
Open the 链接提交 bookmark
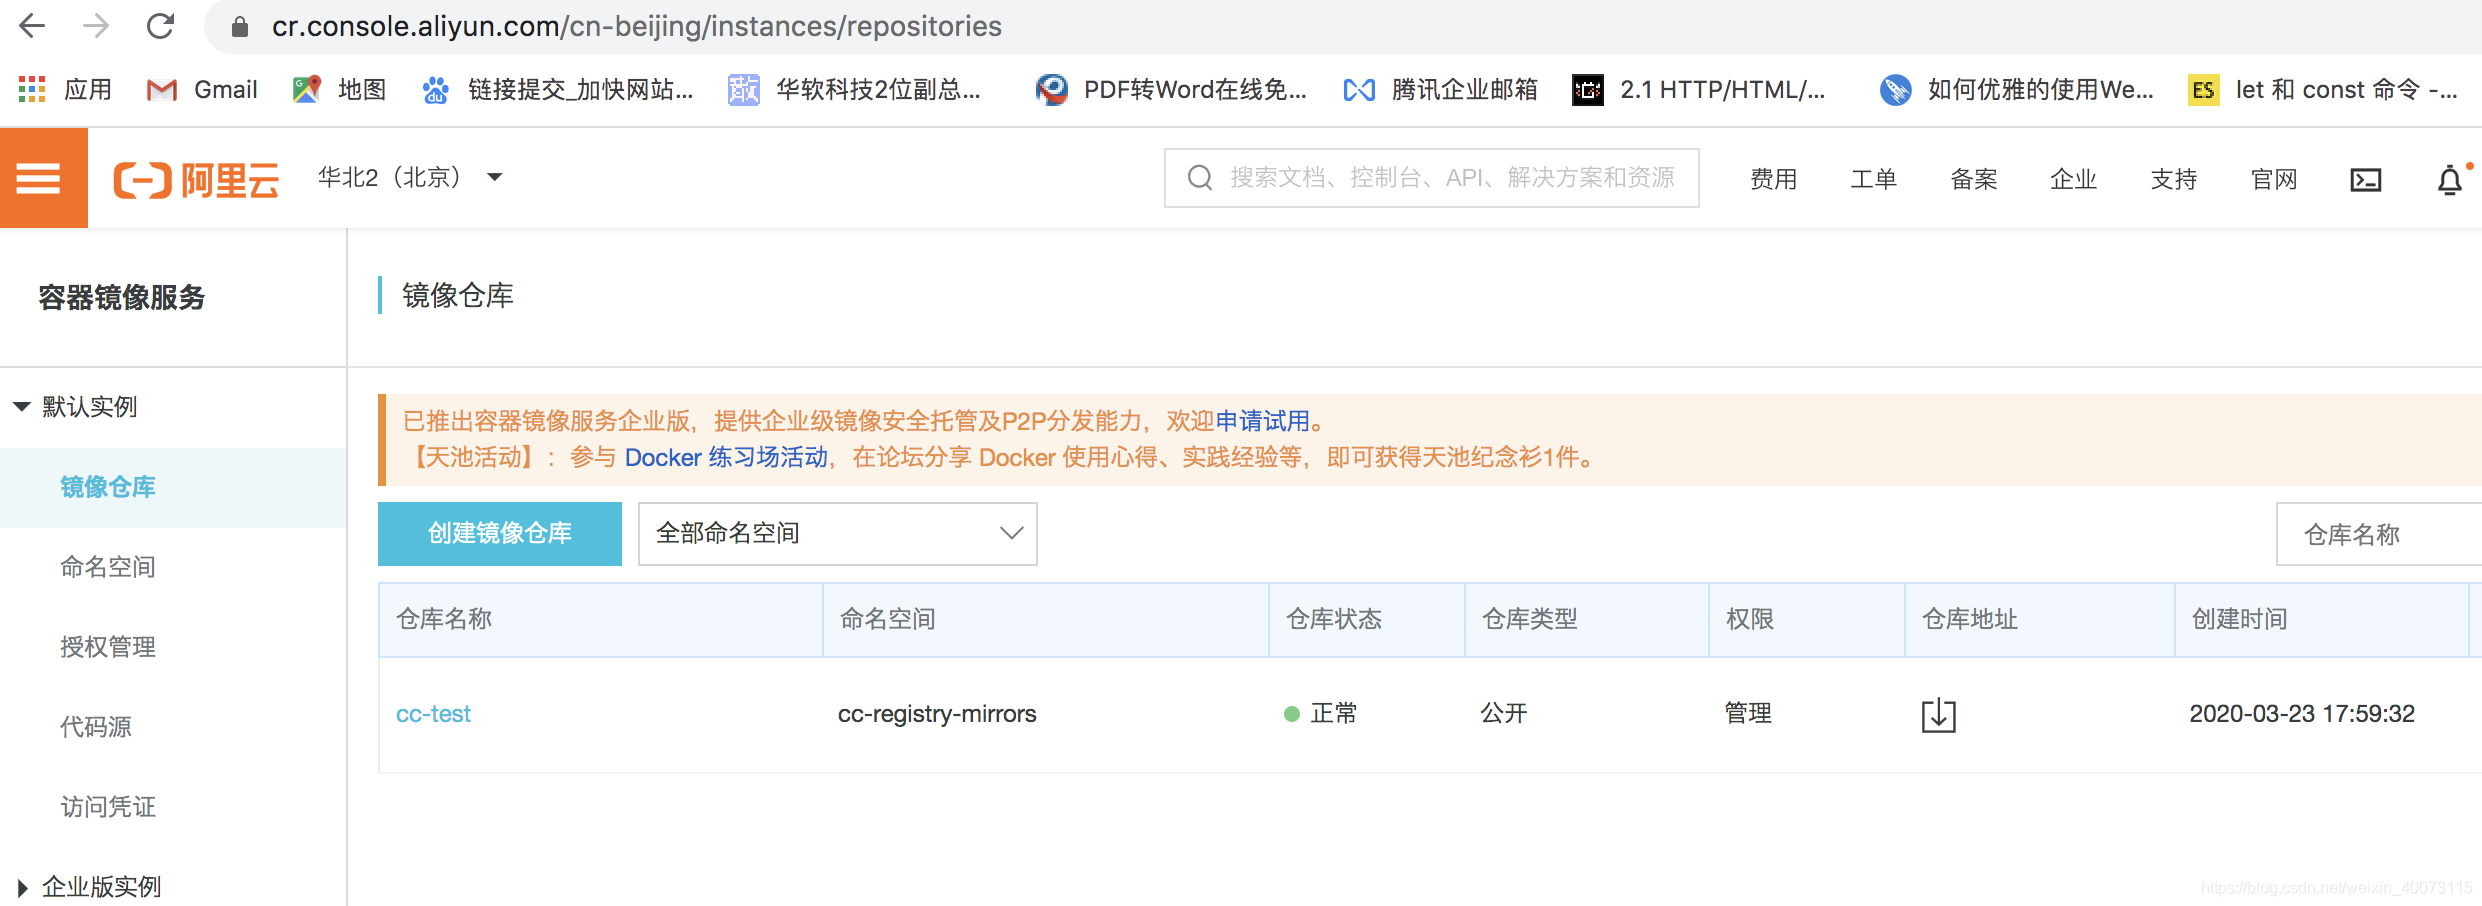tap(557, 90)
